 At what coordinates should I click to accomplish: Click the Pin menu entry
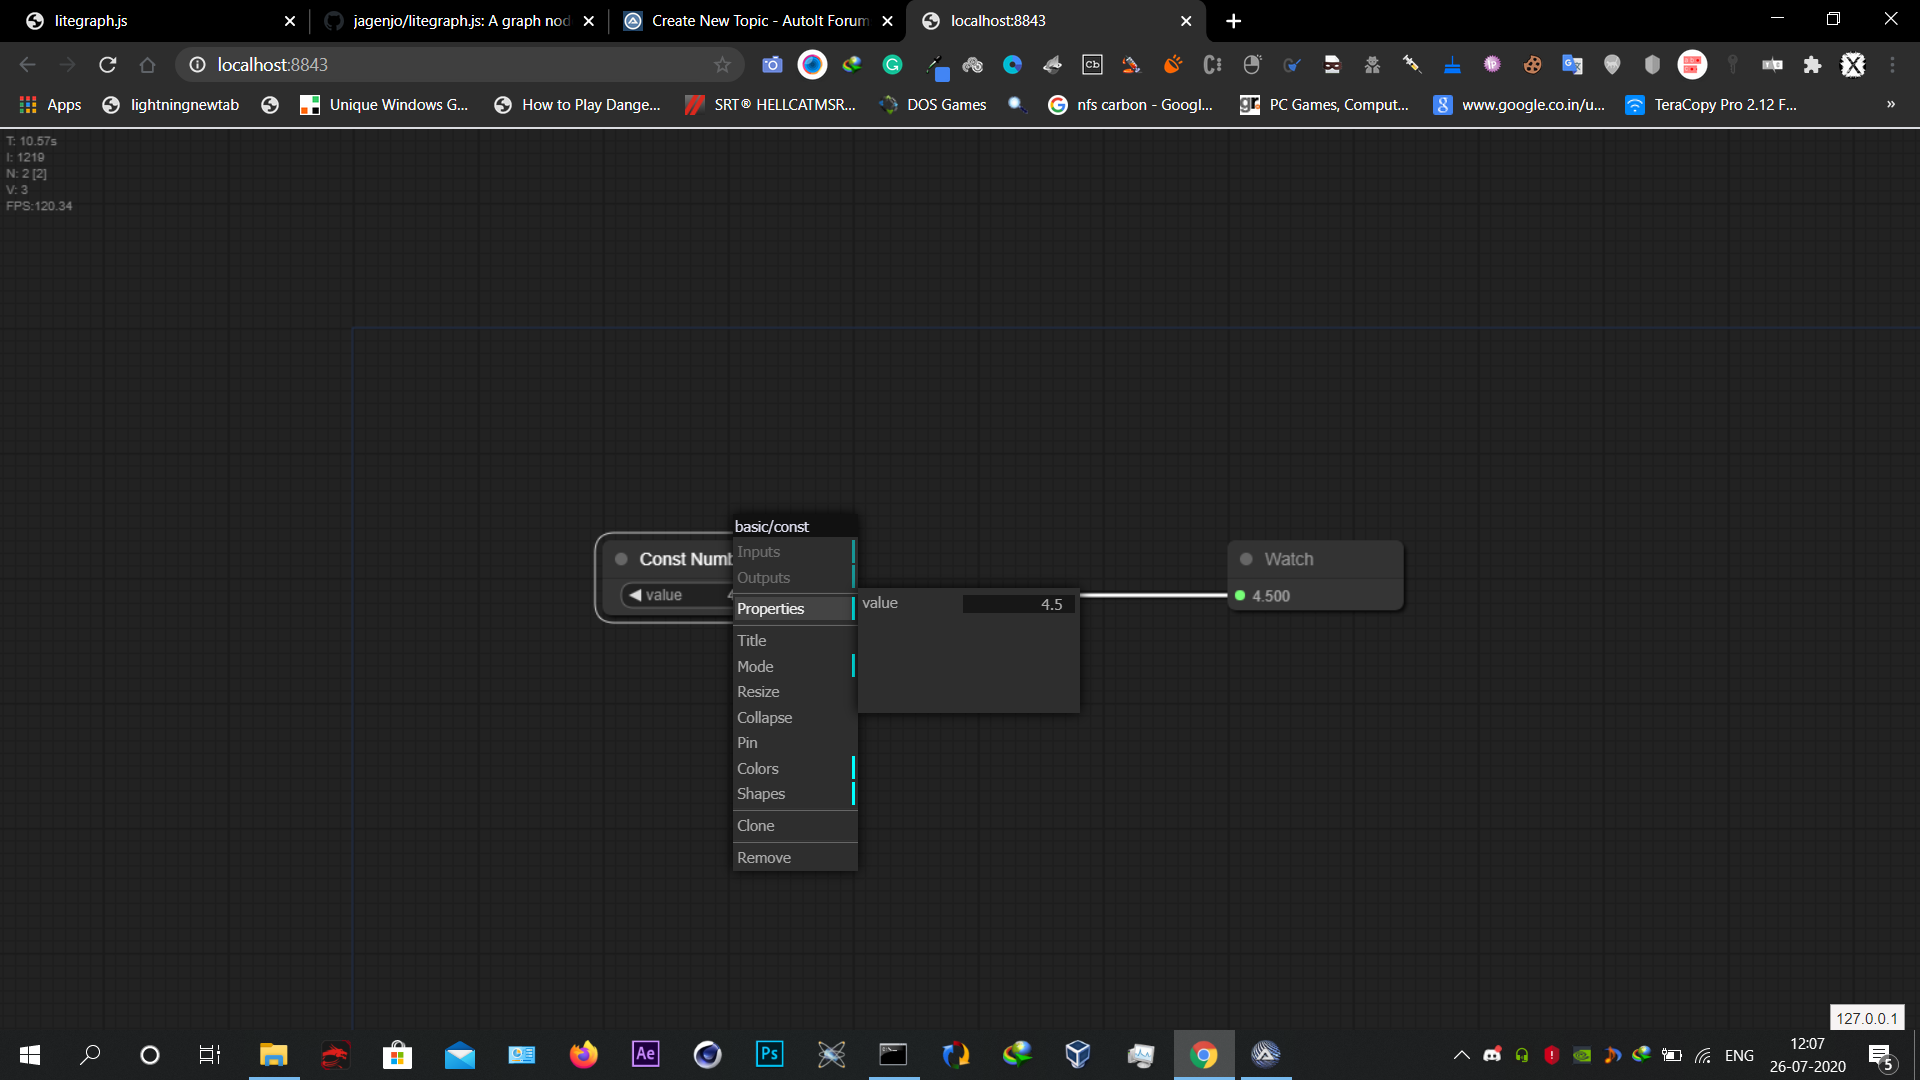point(748,743)
